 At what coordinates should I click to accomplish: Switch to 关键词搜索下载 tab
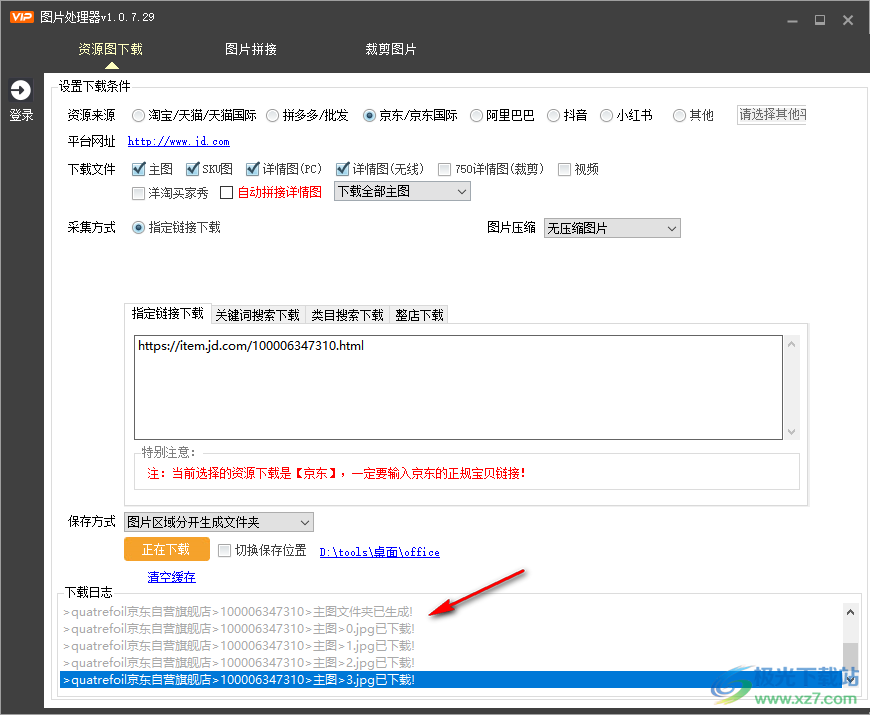257,314
